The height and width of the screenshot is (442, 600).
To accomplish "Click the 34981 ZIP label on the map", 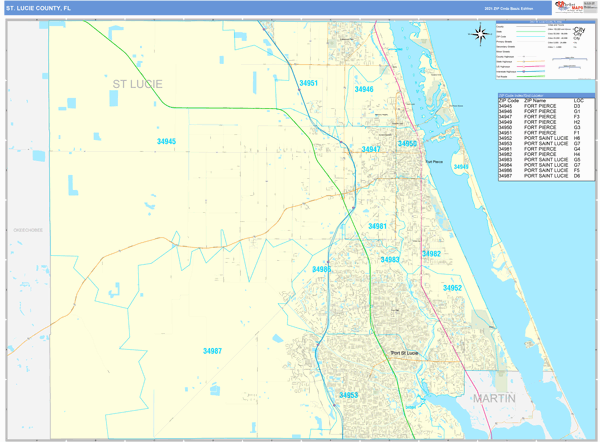I will coord(377,227).
